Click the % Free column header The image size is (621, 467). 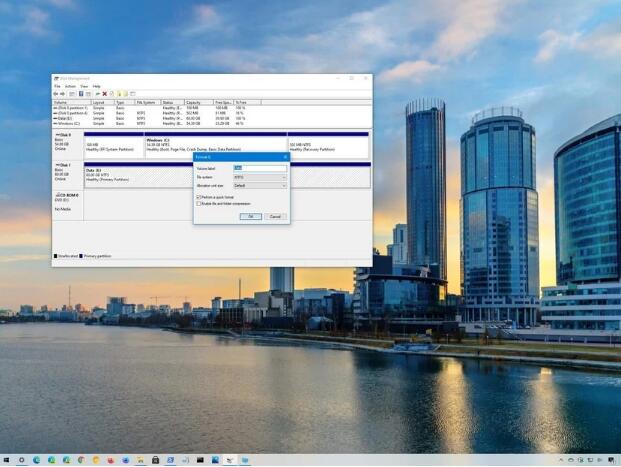248,103
